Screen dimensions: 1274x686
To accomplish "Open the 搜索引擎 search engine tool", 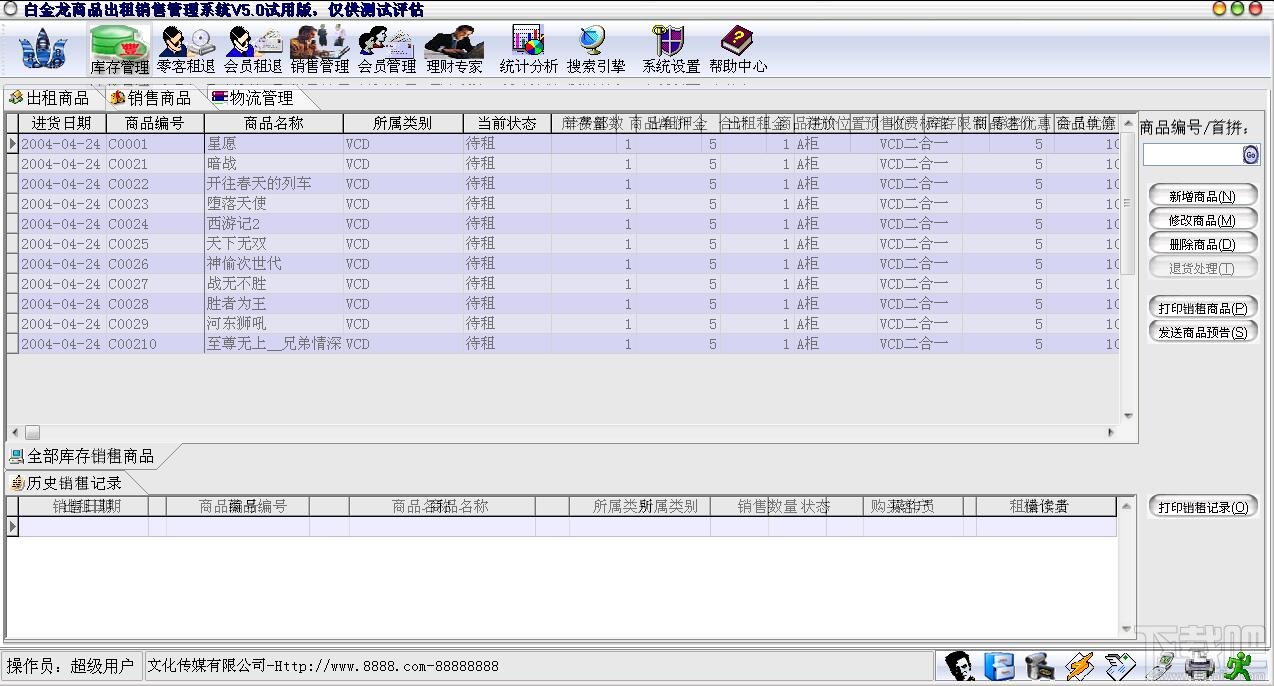I will click(x=594, y=48).
